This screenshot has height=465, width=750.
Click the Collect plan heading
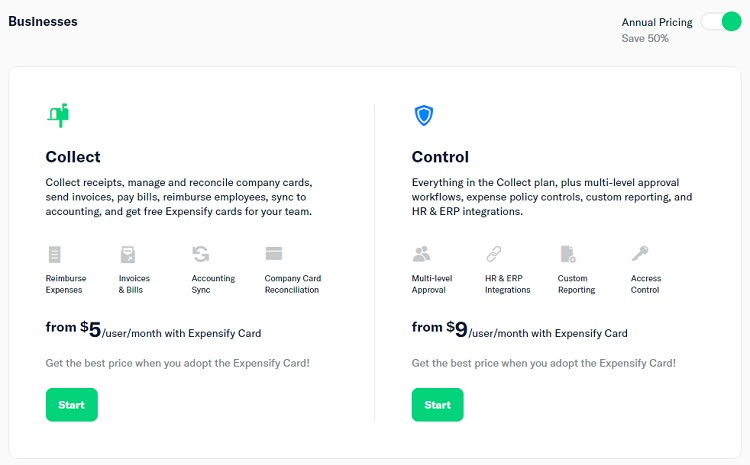73,157
